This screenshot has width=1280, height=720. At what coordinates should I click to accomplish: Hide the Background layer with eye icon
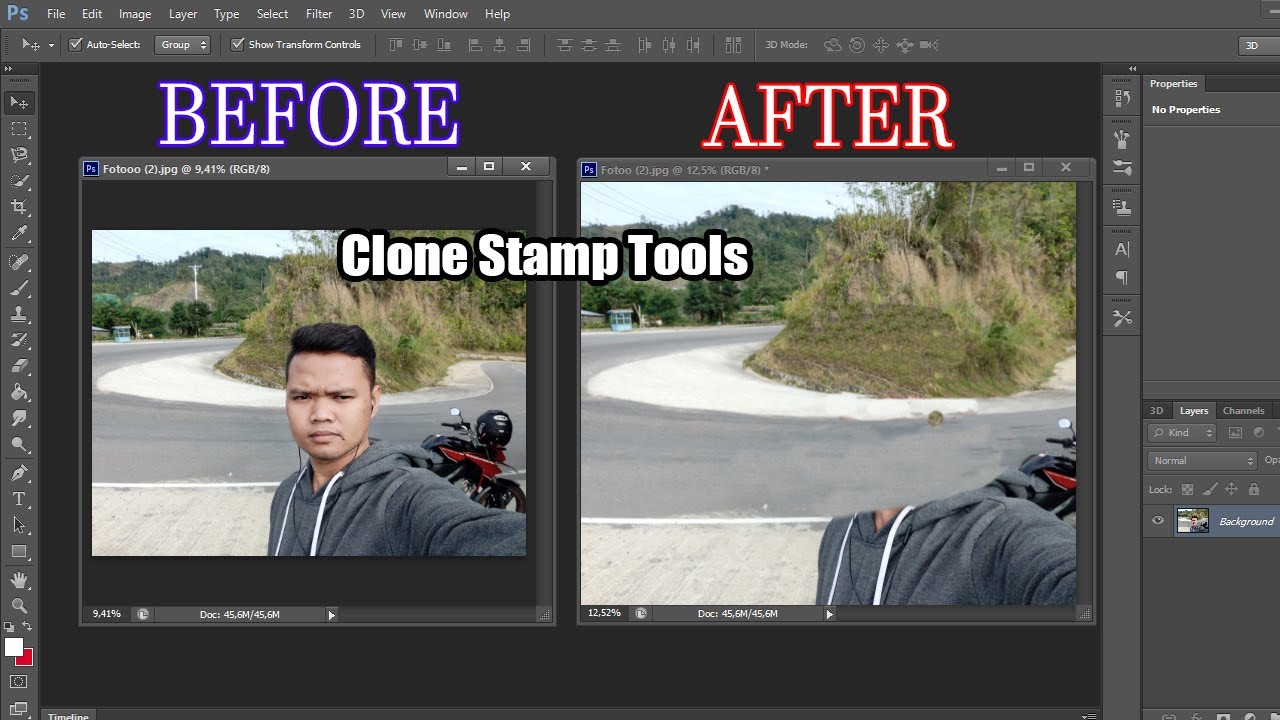(1158, 520)
